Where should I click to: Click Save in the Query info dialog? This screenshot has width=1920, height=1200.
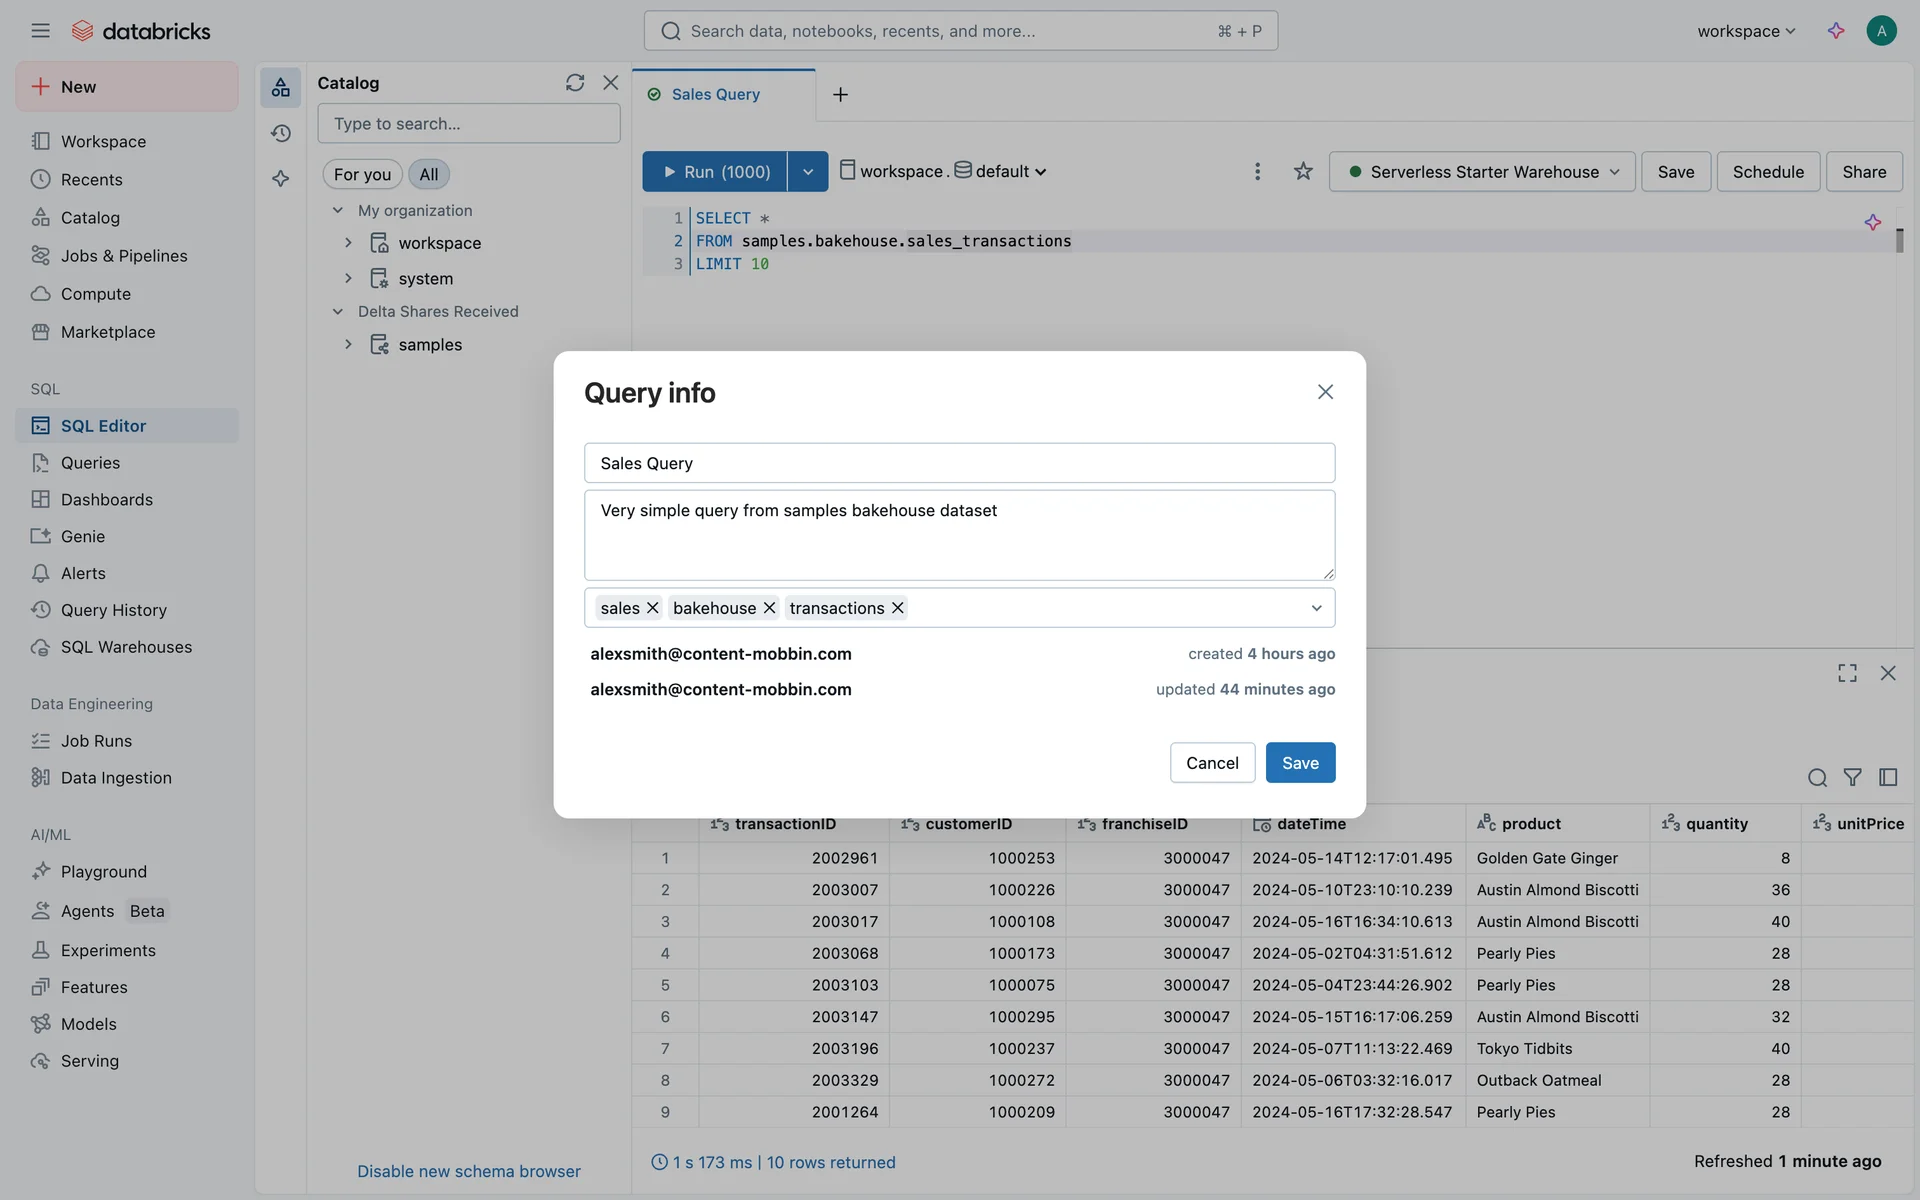pos(1300,763)
